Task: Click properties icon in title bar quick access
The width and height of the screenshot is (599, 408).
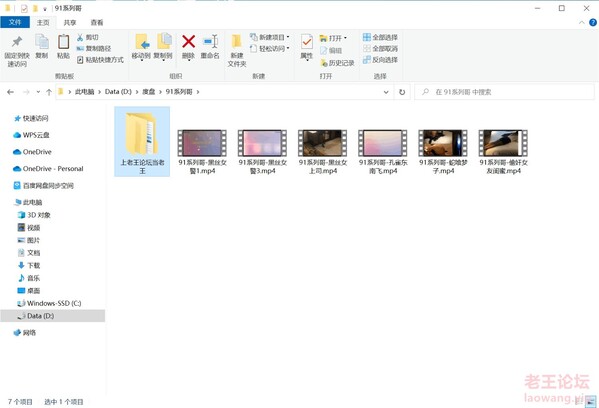Action: click(x=24, y=8)
